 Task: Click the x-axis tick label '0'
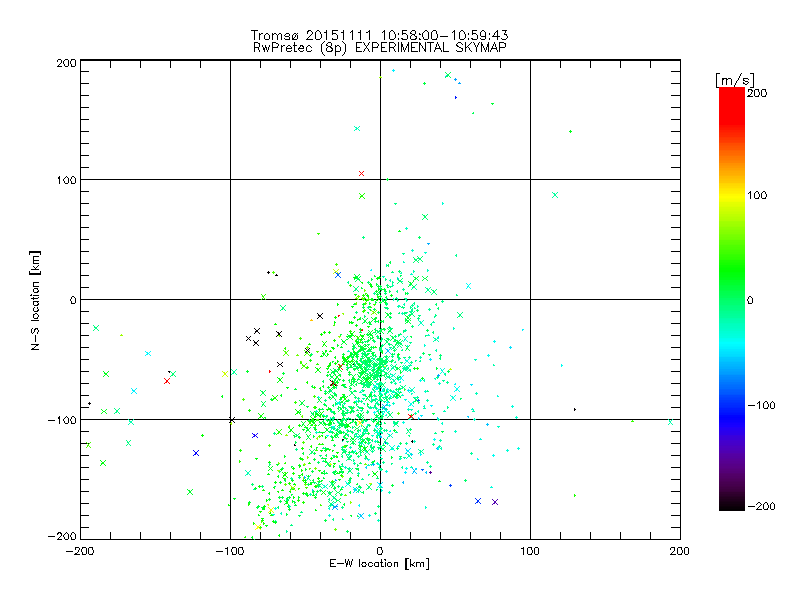pyautogui.click(x=380, y=551)
